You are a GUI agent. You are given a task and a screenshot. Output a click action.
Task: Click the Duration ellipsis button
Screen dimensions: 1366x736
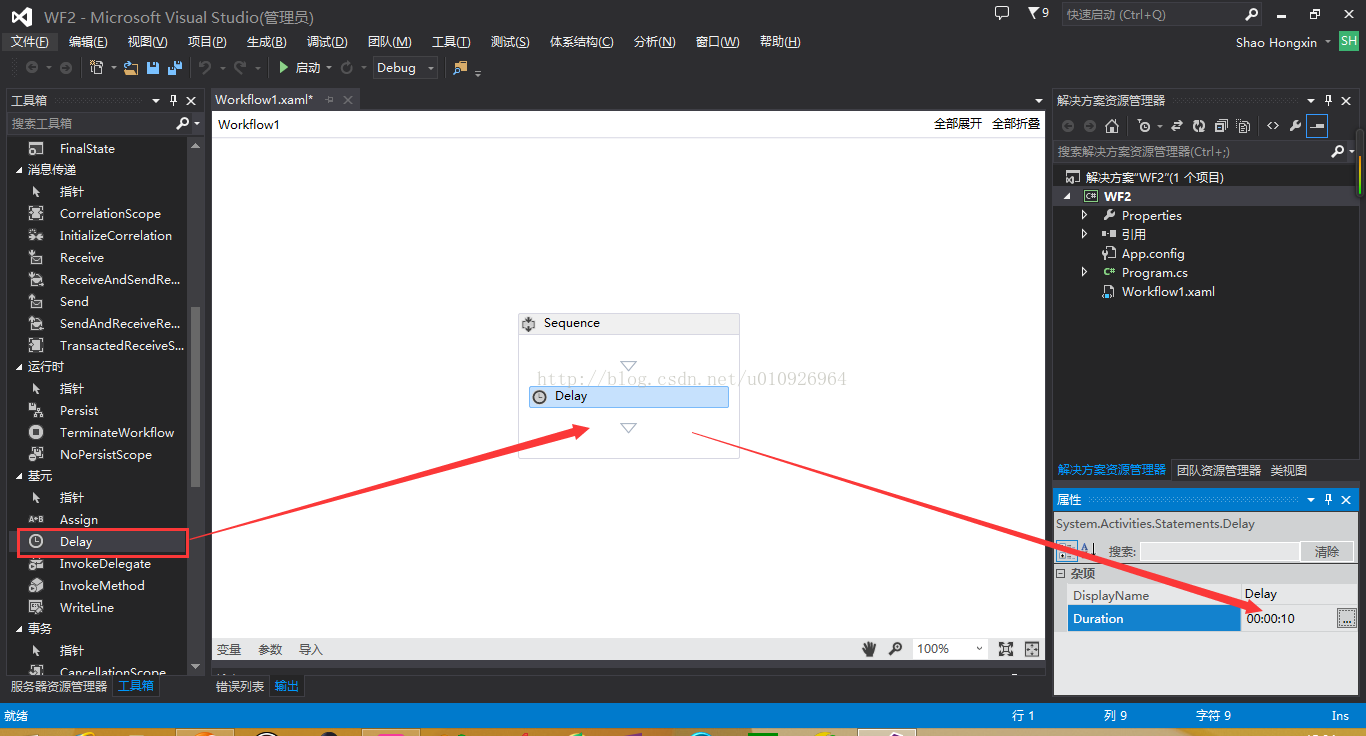point(1347,619)
